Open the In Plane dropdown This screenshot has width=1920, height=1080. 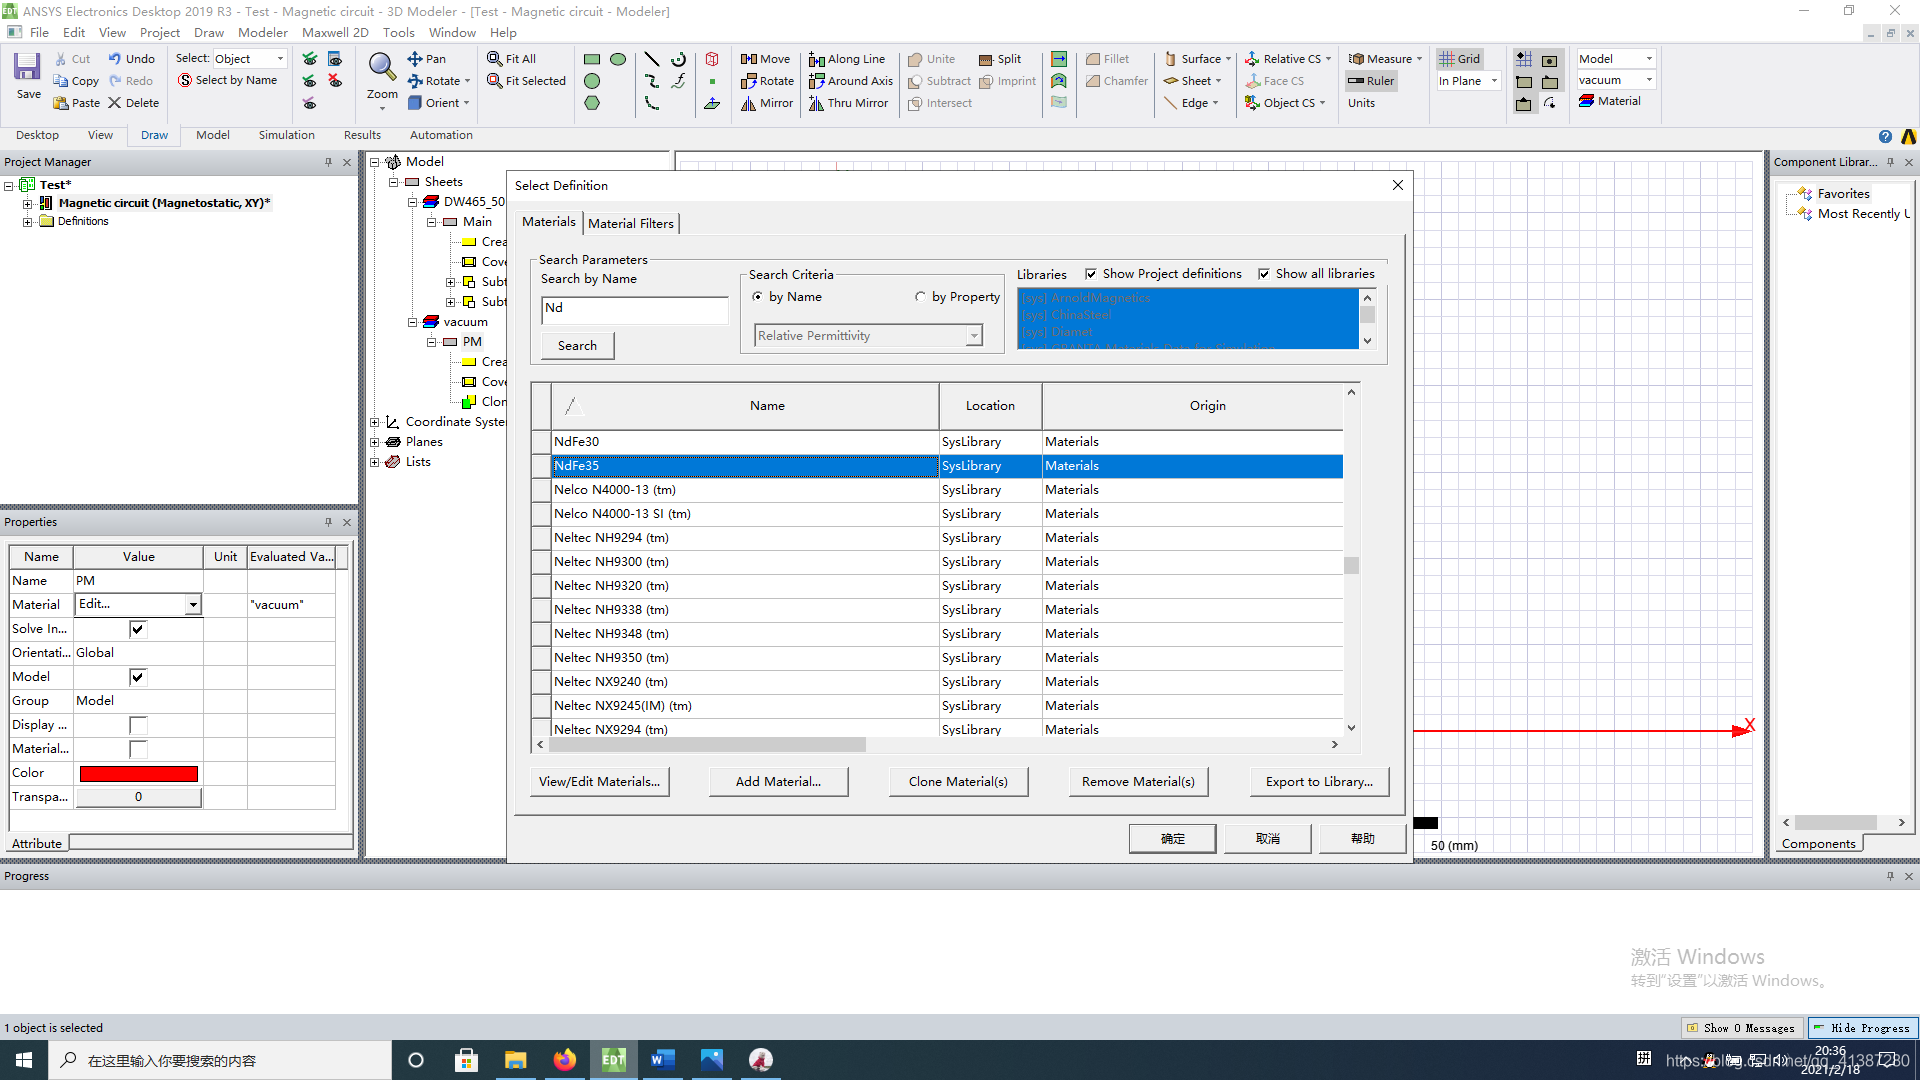pos(1494,81)
